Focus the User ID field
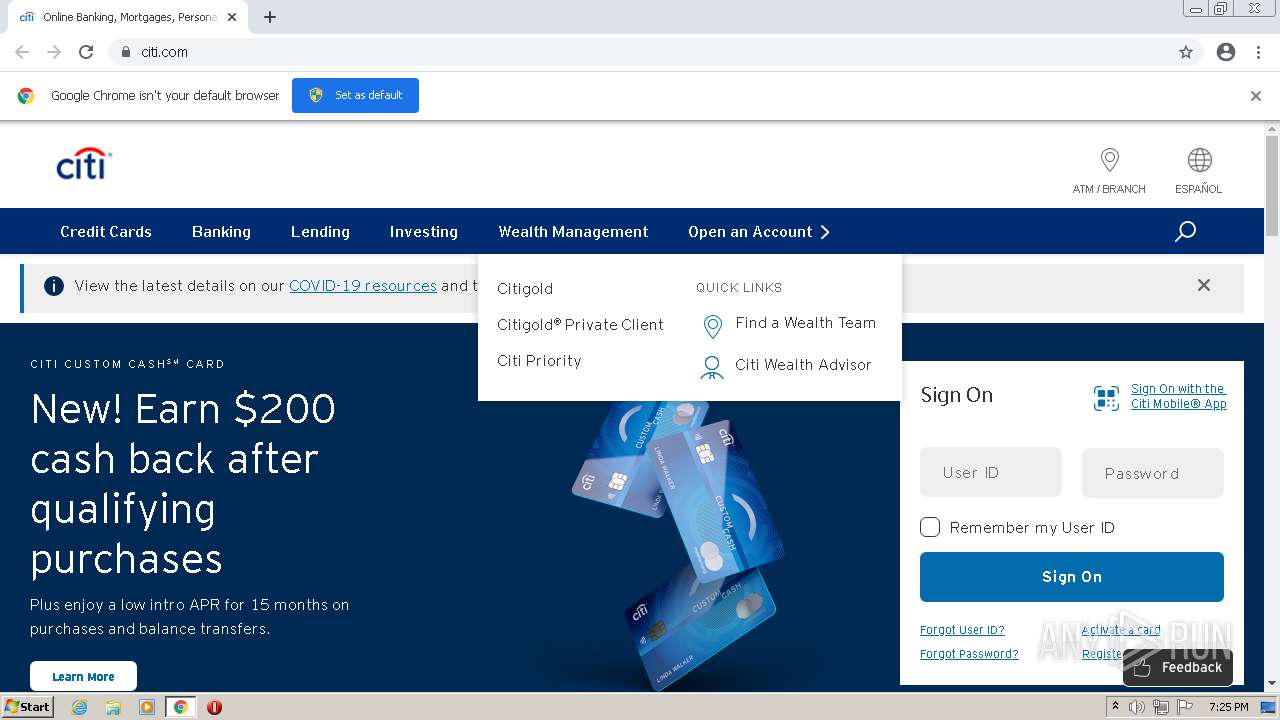Viewport: 1280px width, 720px height. 991,472
